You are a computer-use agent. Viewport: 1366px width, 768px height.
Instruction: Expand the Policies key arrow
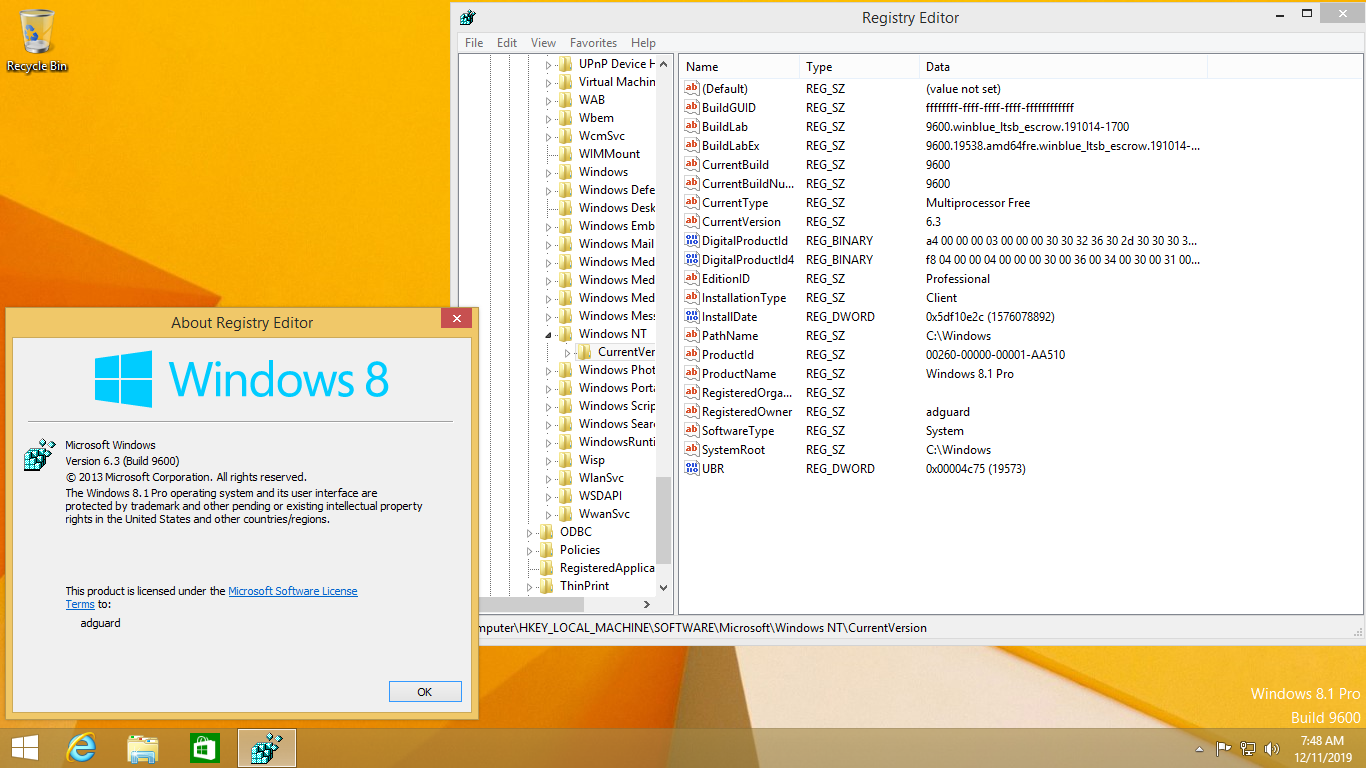tap(530, 551)
